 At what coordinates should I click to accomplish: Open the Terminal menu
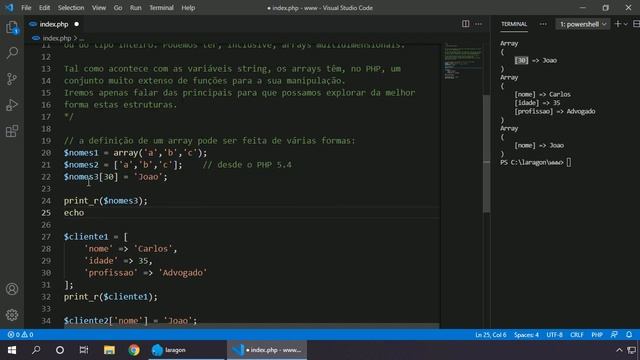tap(161, 8)
